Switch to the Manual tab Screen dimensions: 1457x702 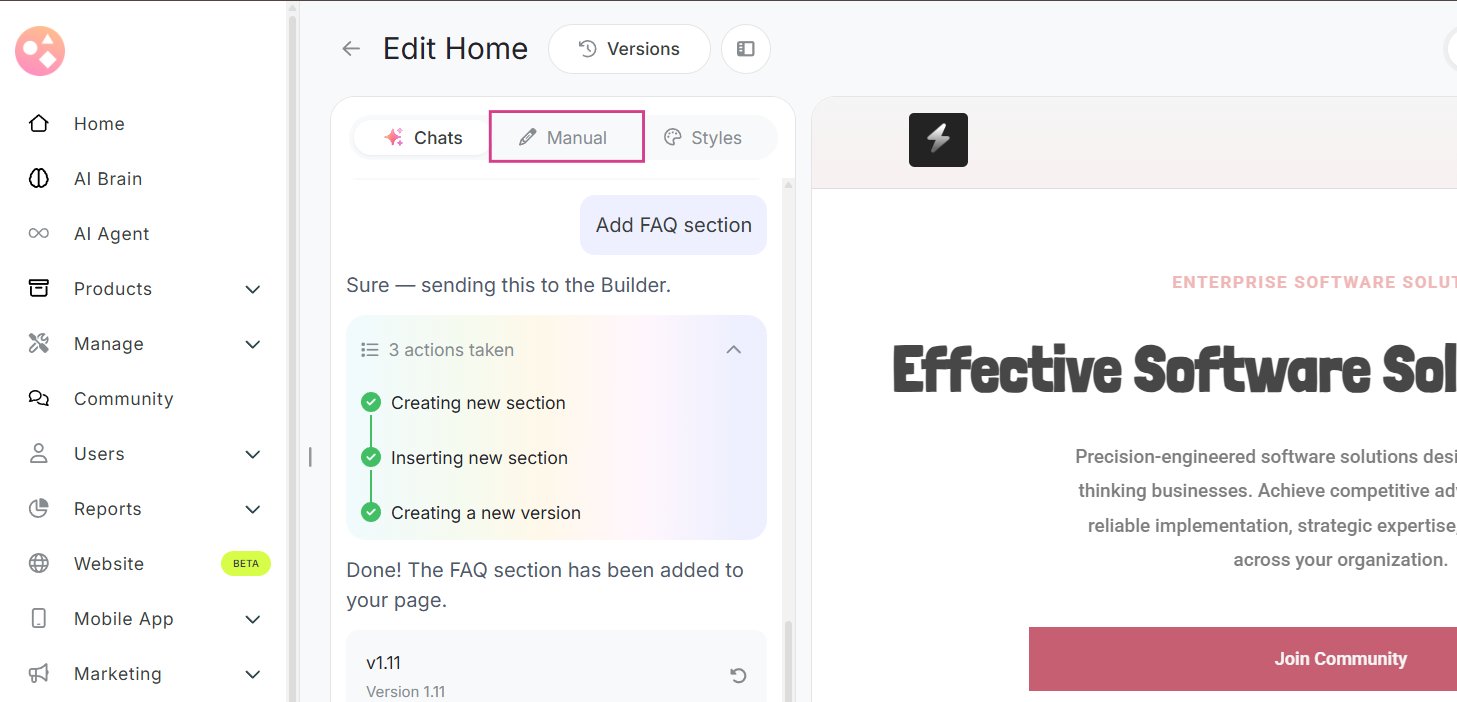[x=565, y=138]
